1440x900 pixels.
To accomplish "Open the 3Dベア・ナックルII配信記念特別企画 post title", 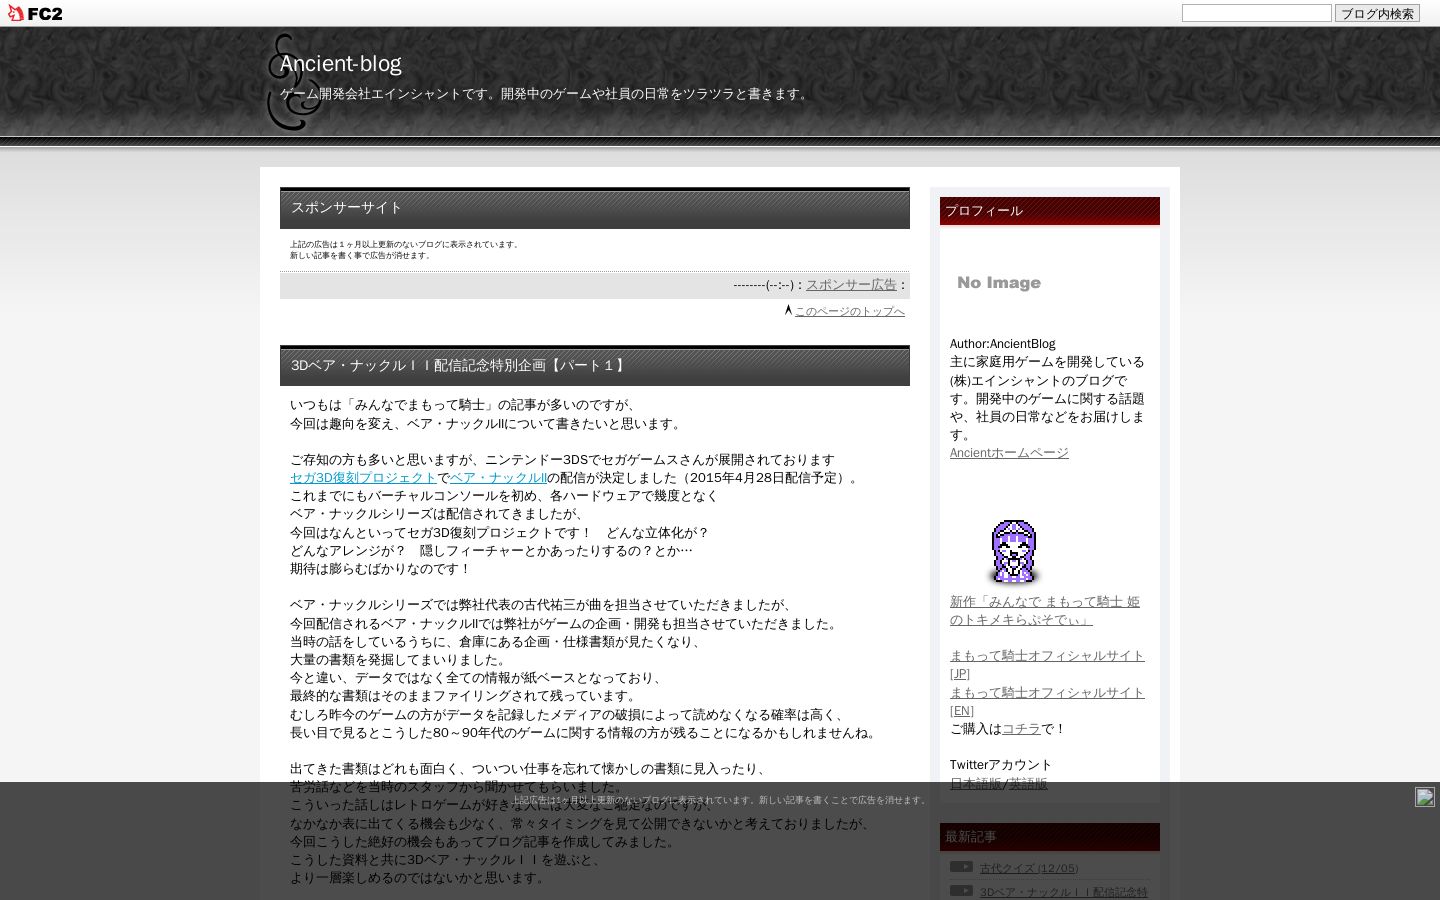I will coord(460,365).
